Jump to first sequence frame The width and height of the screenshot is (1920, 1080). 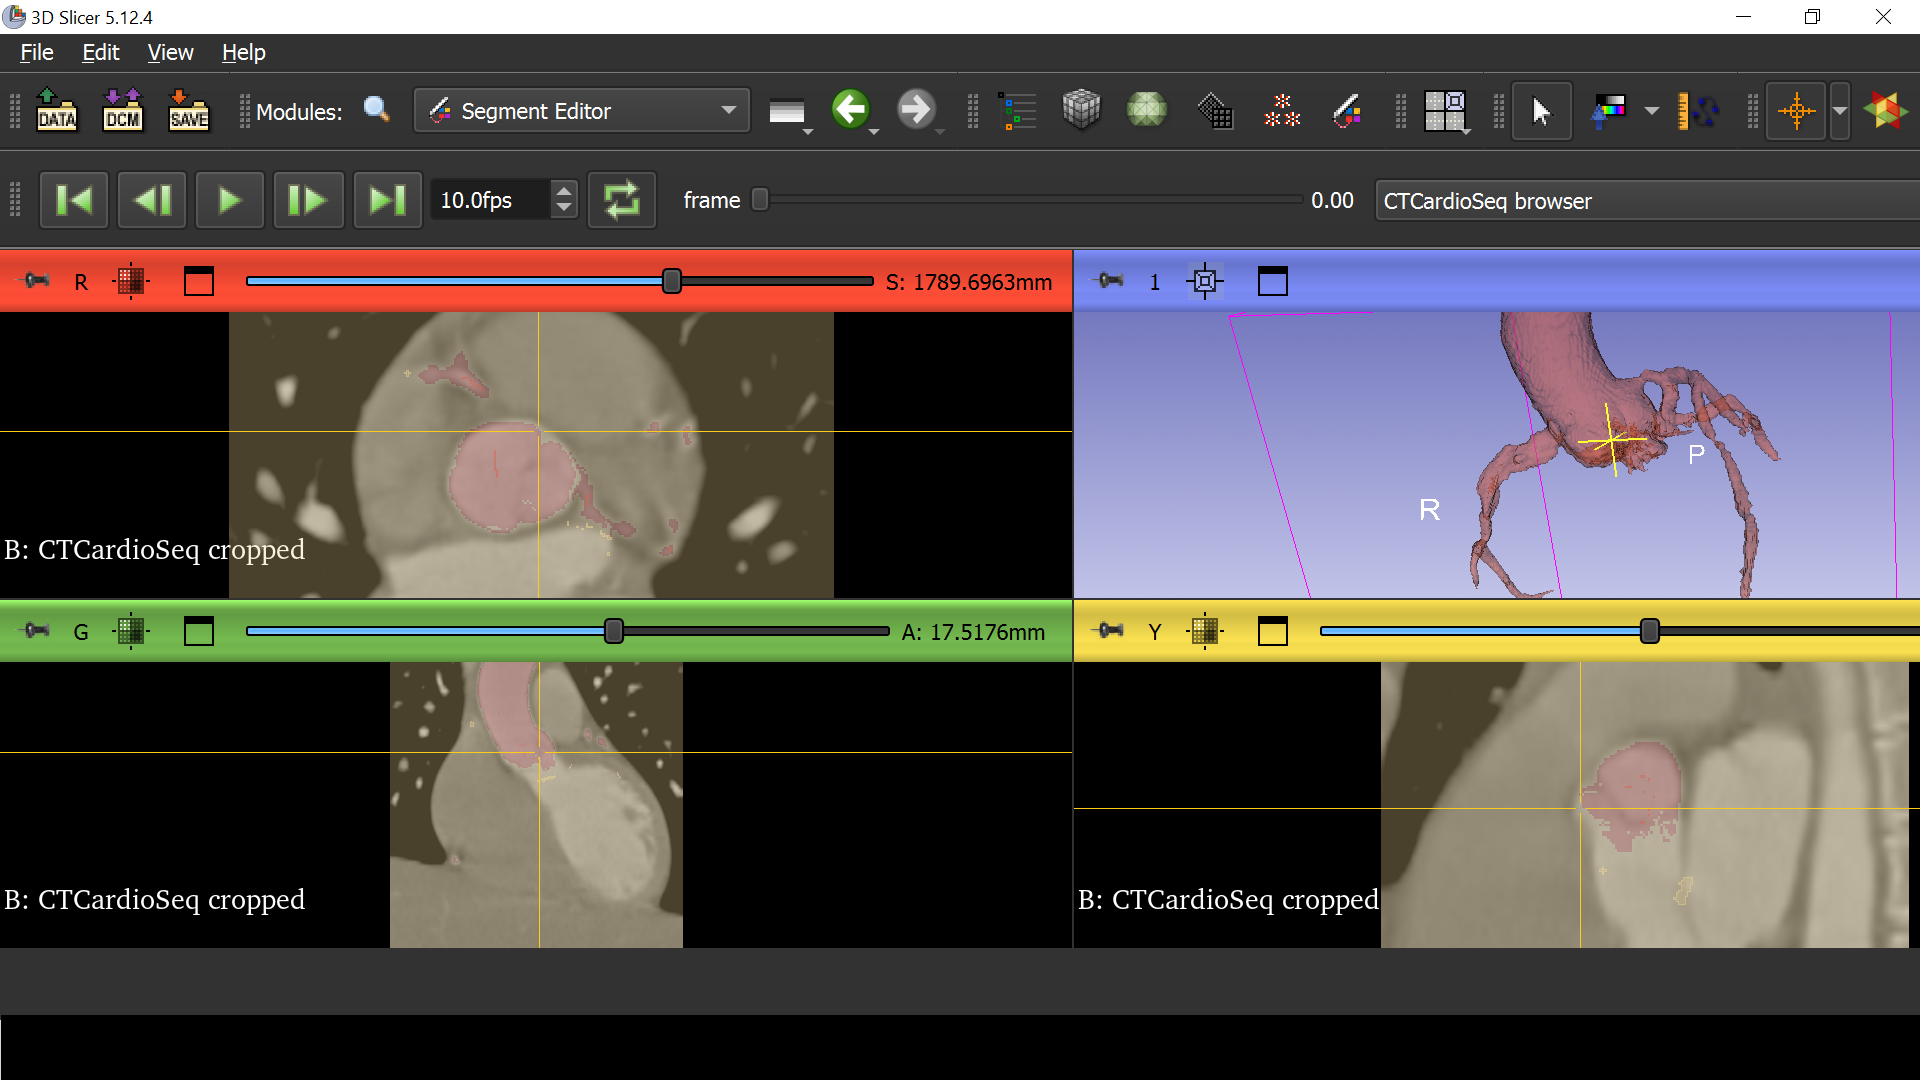tap(74, 200)
